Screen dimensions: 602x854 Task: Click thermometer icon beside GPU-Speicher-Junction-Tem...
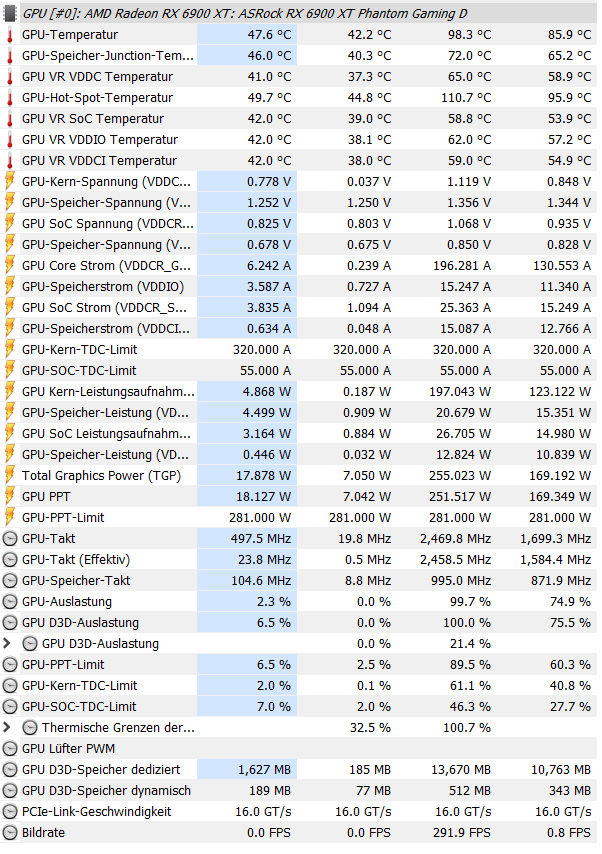click(10, 56)
